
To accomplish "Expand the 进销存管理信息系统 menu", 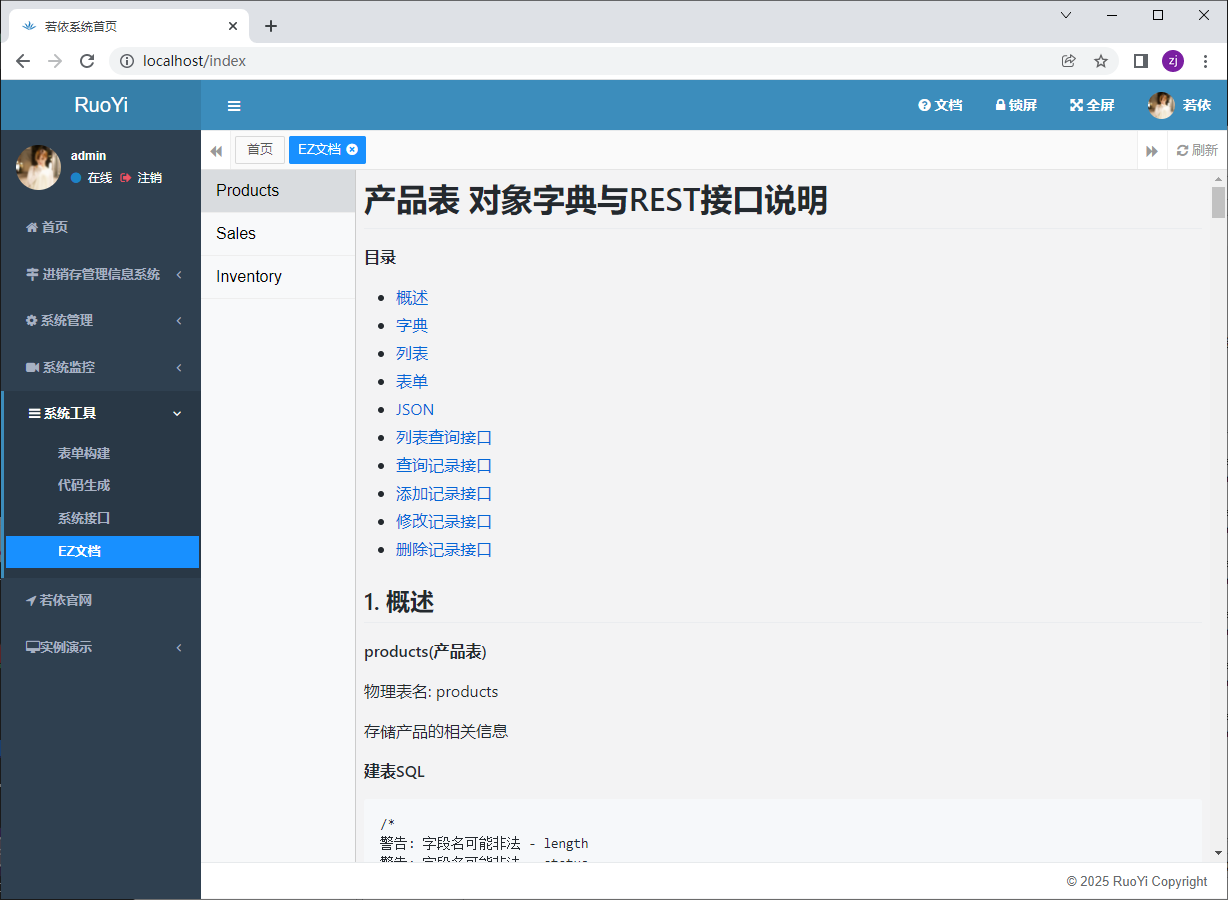I will 100,274.
